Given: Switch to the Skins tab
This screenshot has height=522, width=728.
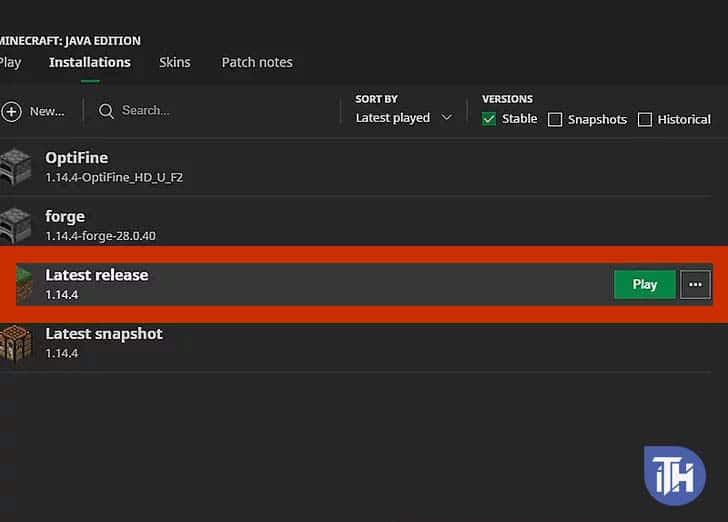Looking at the screenshot, I should coord(174,62).
